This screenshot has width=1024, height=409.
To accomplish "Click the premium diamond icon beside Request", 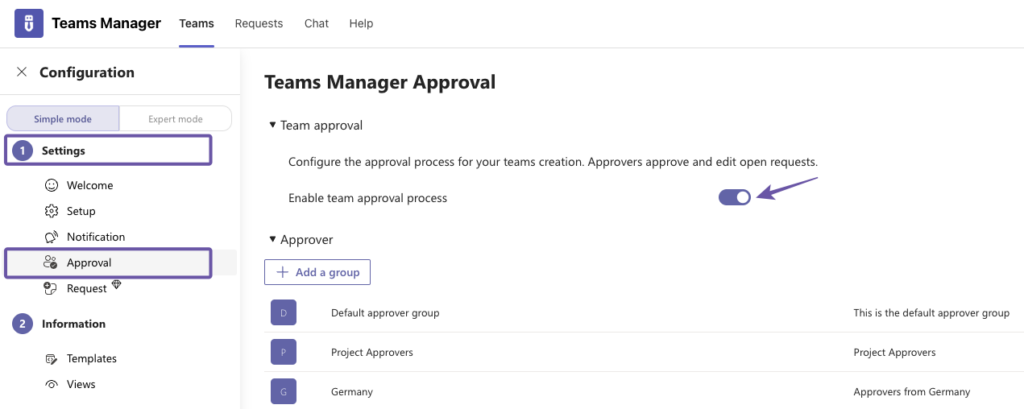I will [116, 284].
